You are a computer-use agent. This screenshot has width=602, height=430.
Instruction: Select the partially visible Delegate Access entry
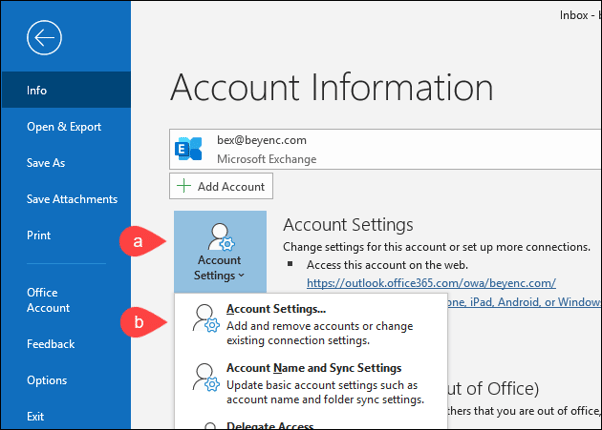point(311,423)
